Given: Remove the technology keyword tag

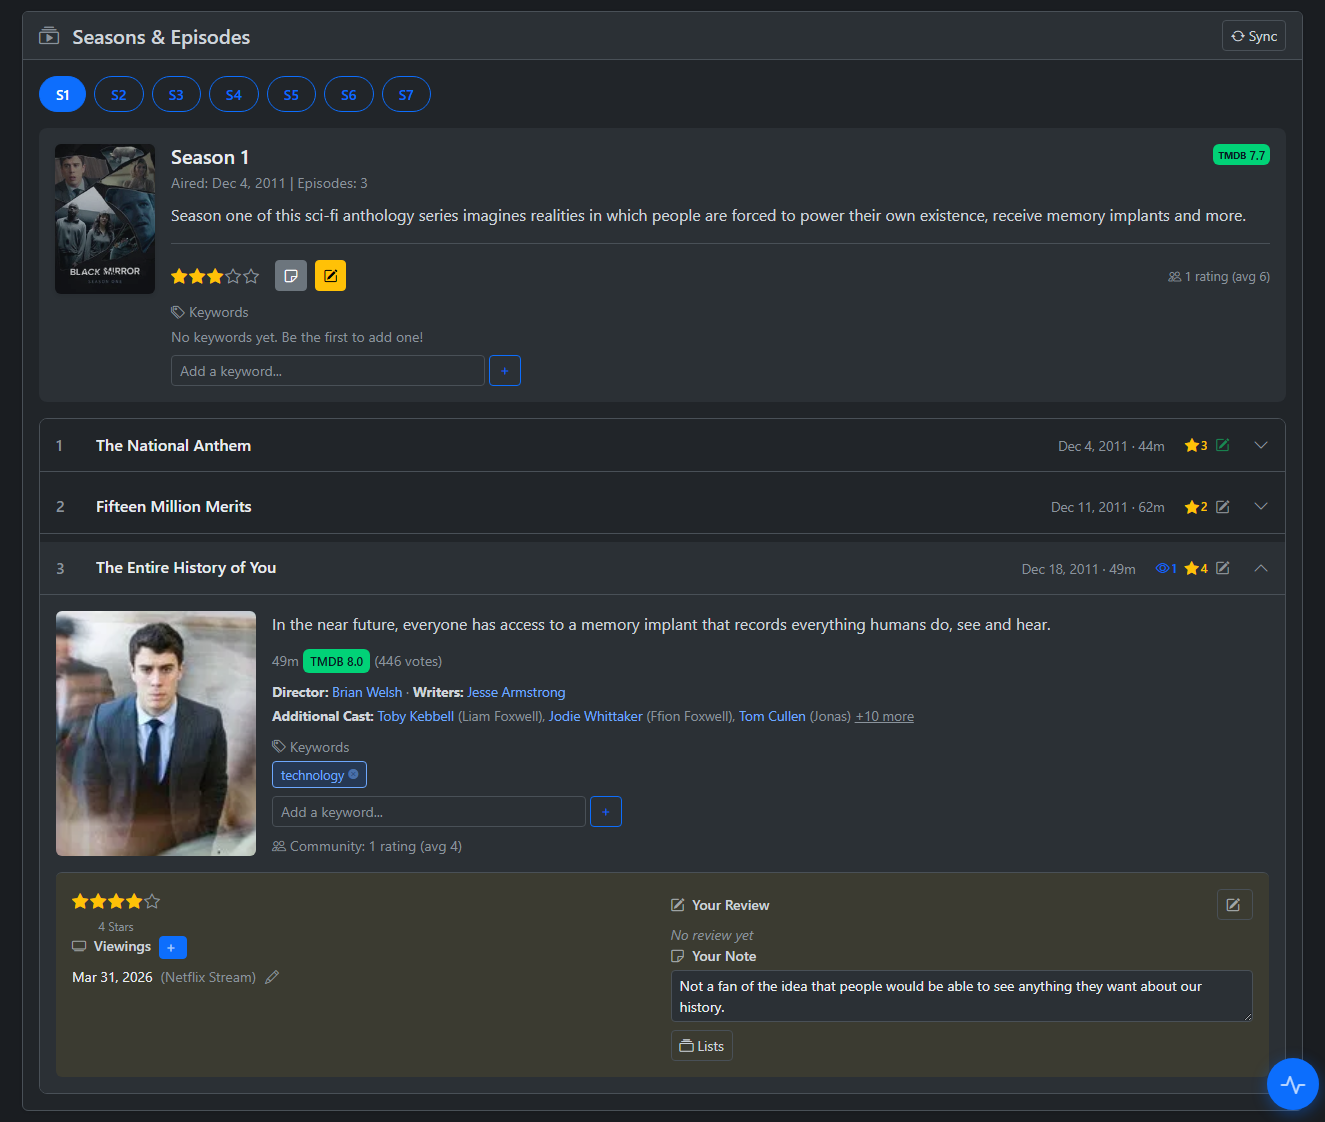Looking at the screenshot, I should [x=353, y=775].
